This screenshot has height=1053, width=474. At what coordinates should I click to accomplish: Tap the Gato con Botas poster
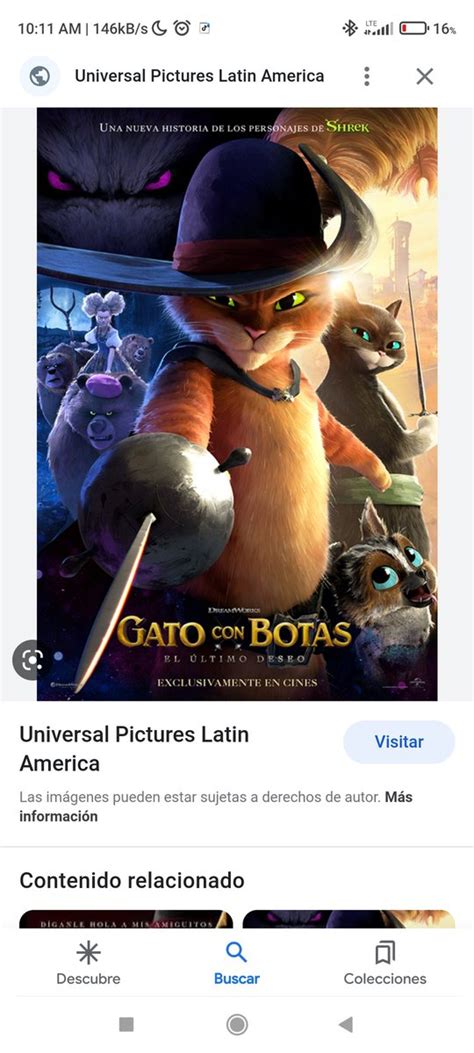[x=237, y=404]
